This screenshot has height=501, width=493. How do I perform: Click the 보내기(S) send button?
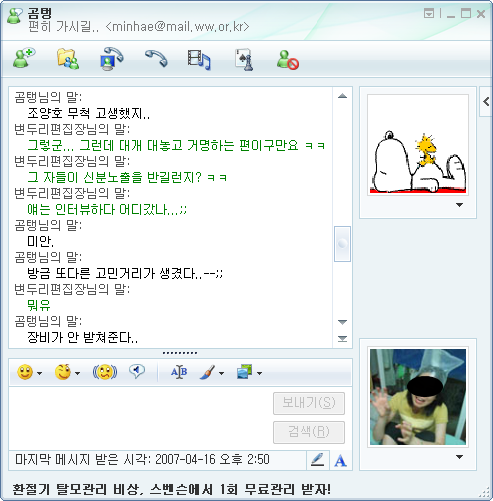pos(309,403)
